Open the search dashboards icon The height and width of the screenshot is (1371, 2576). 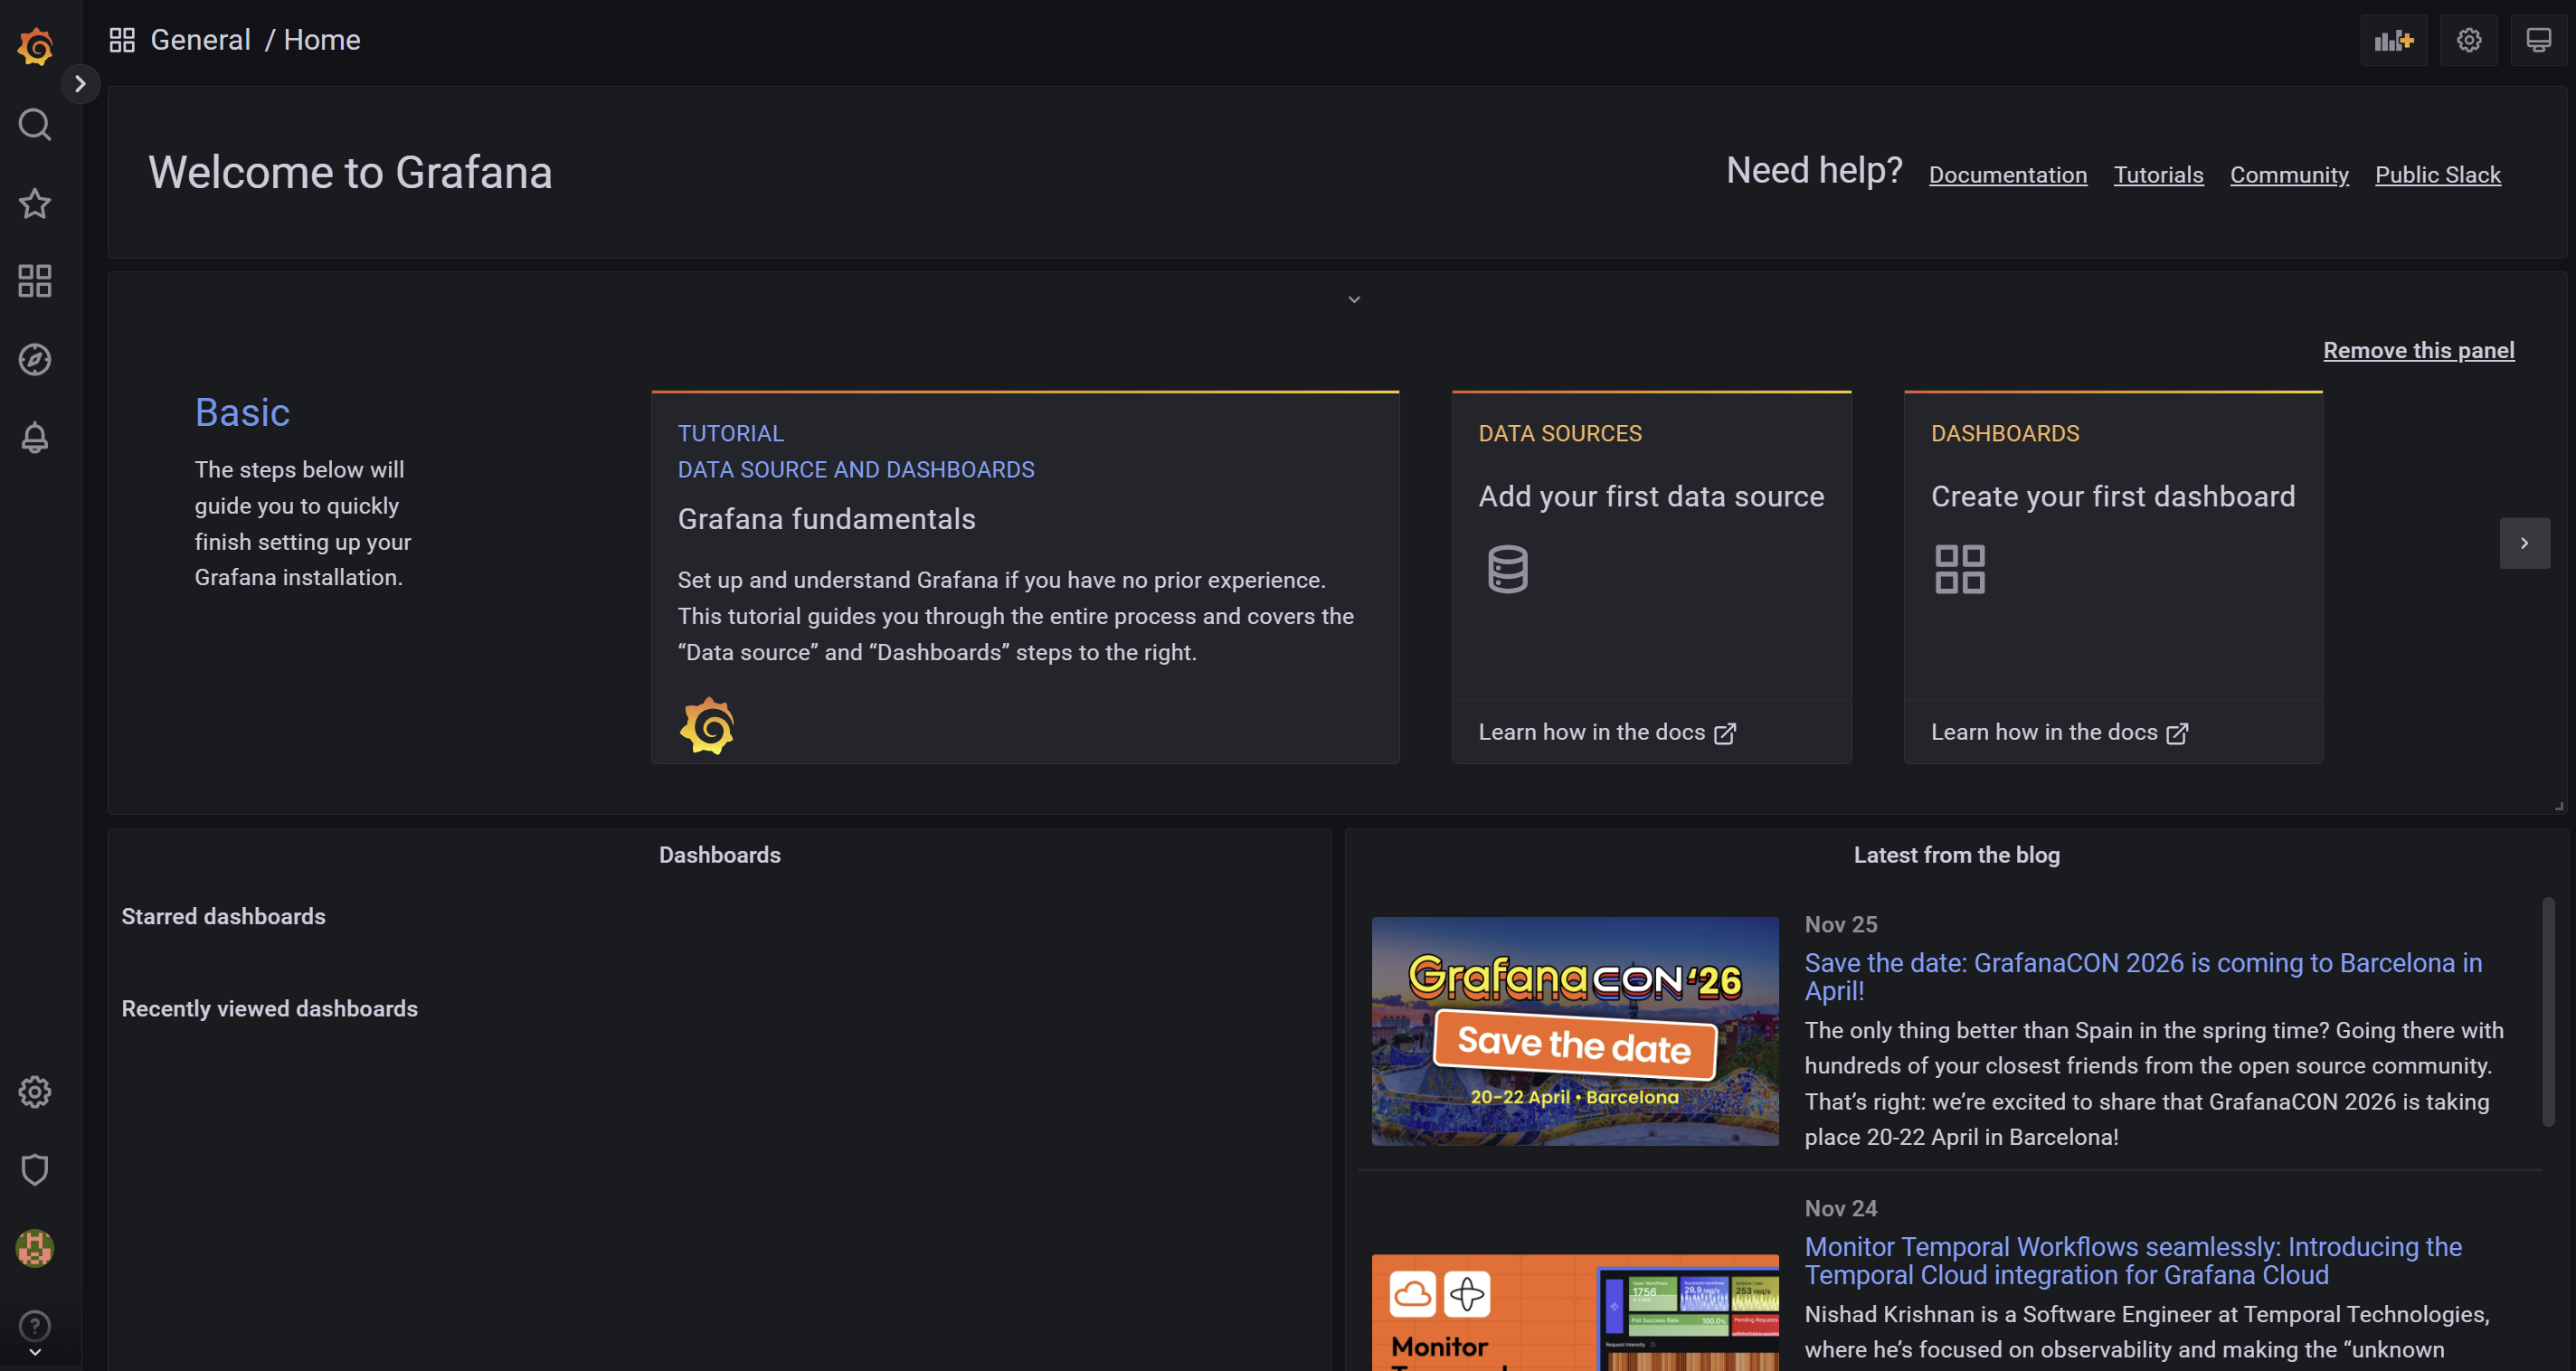point(35,125)
